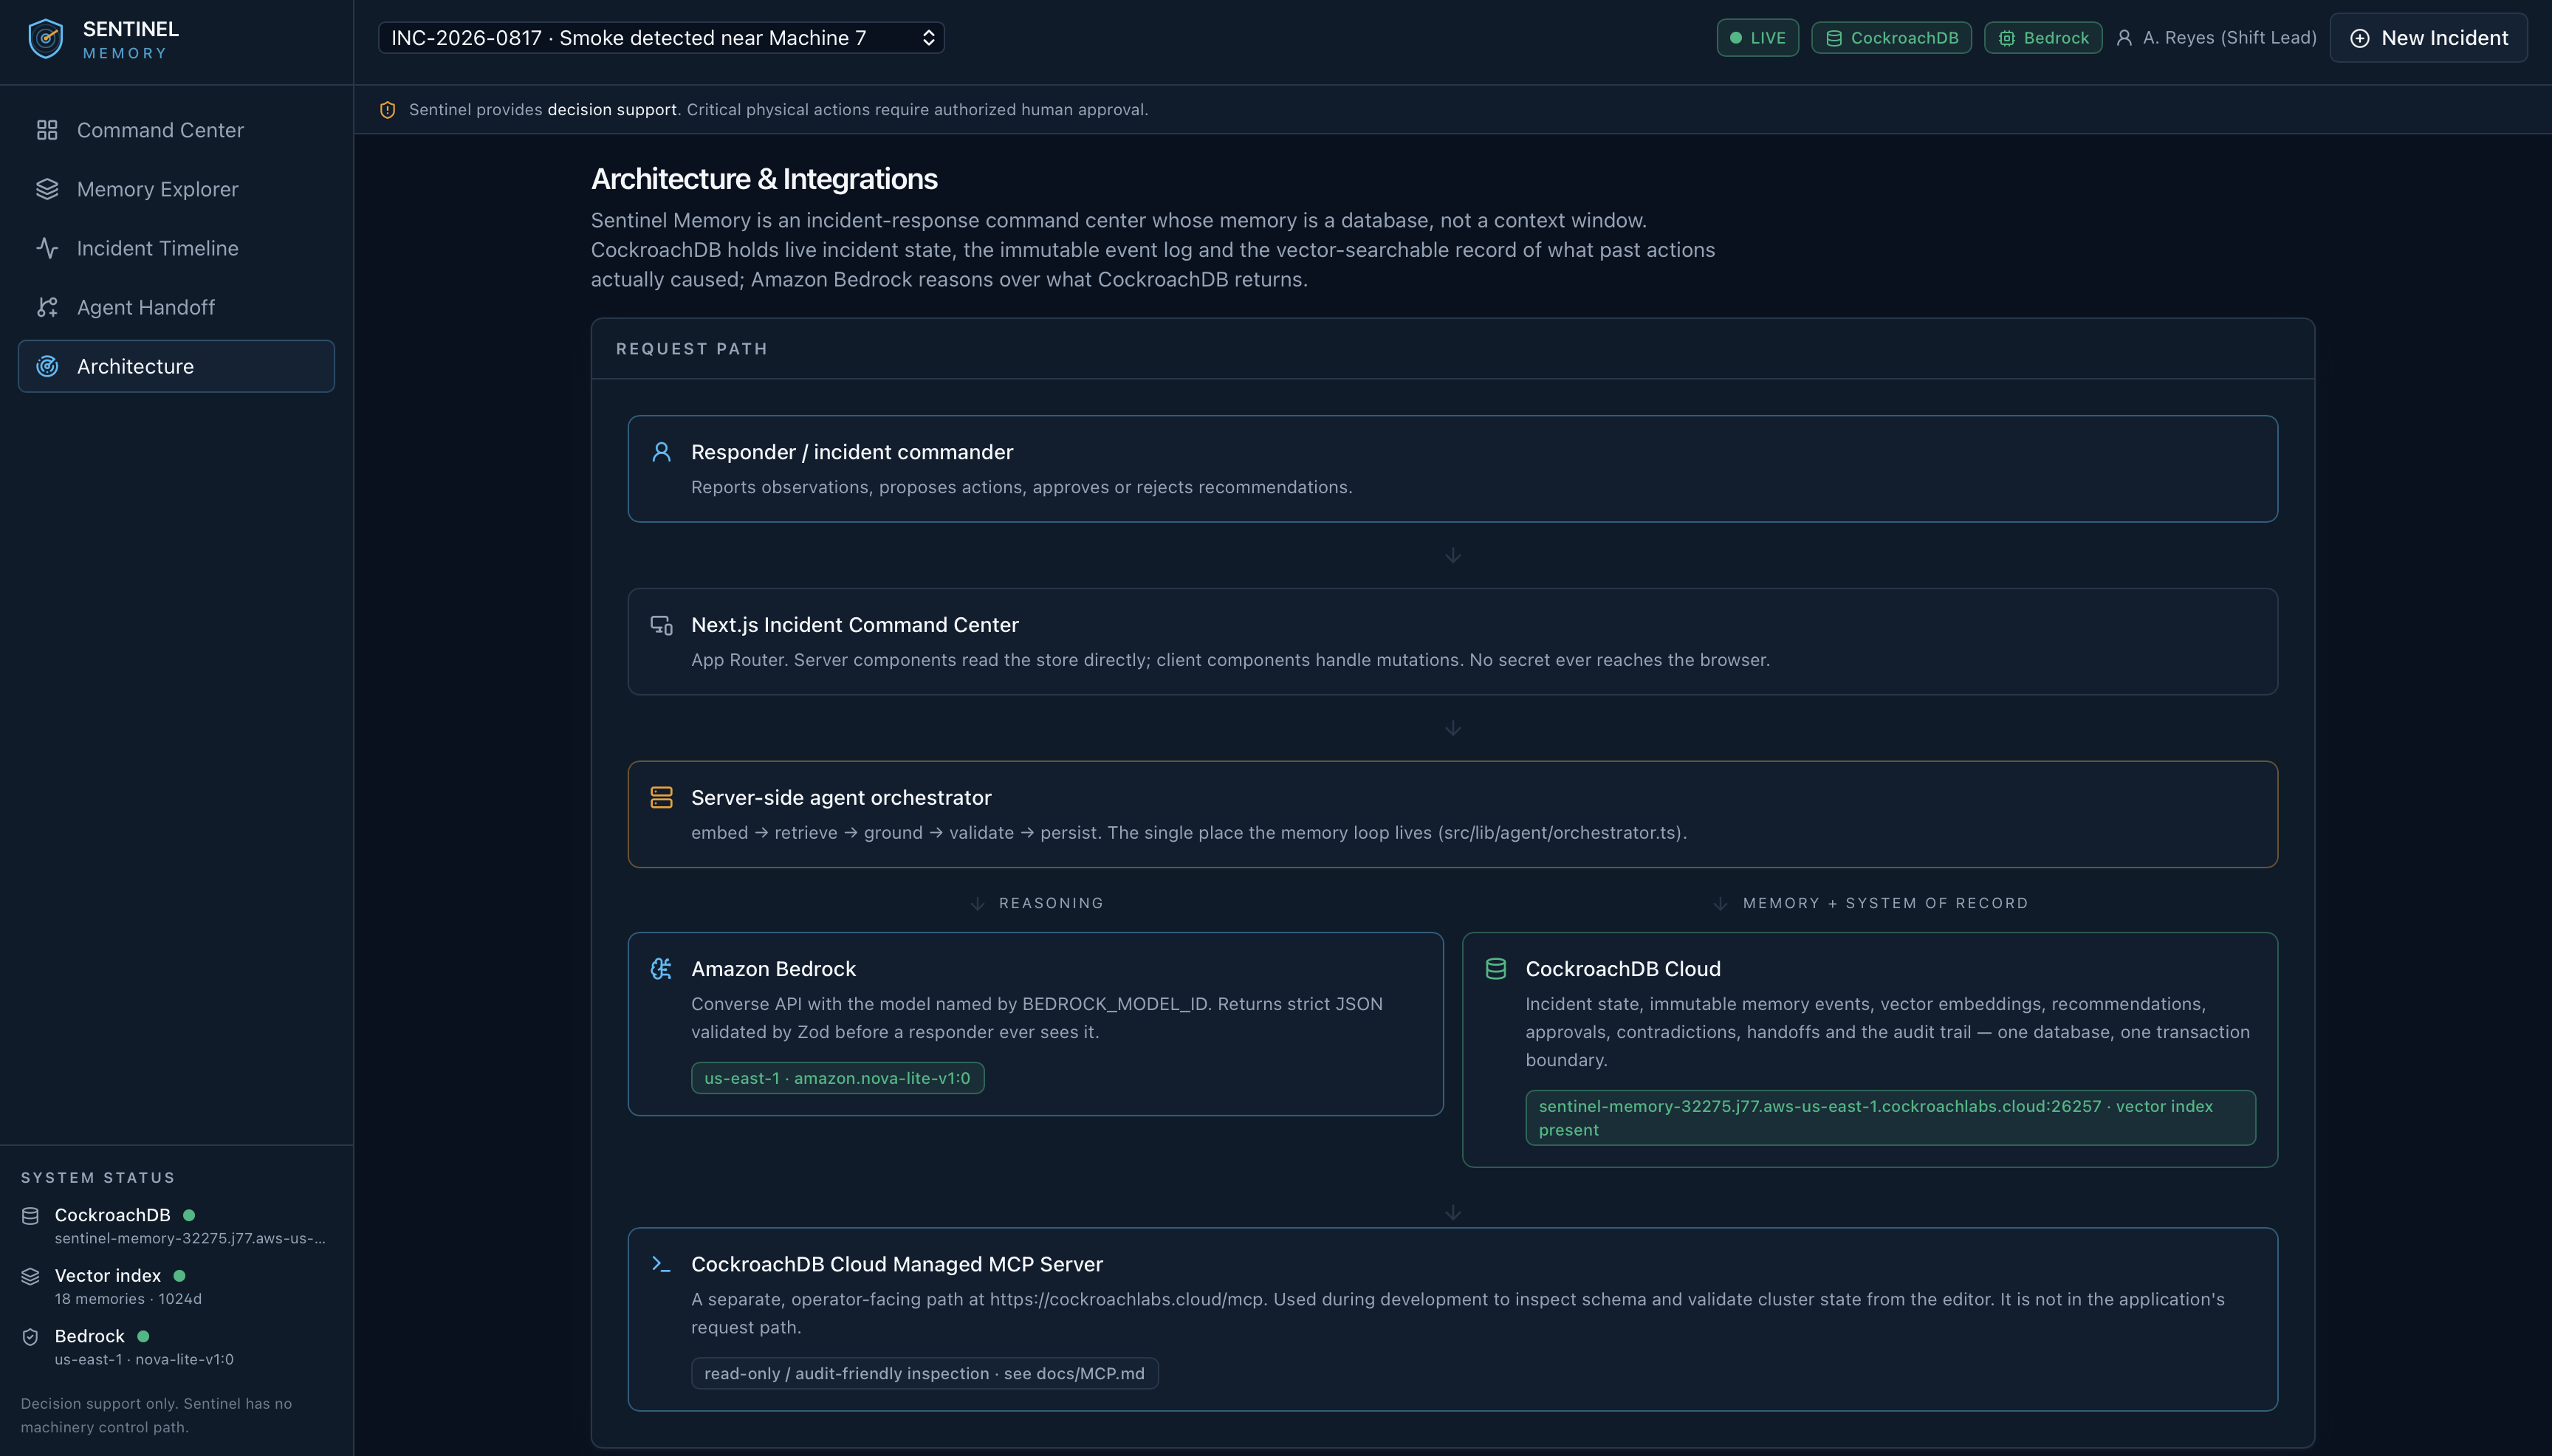Click the CockroachDB label in System Status

(112, 1215)
